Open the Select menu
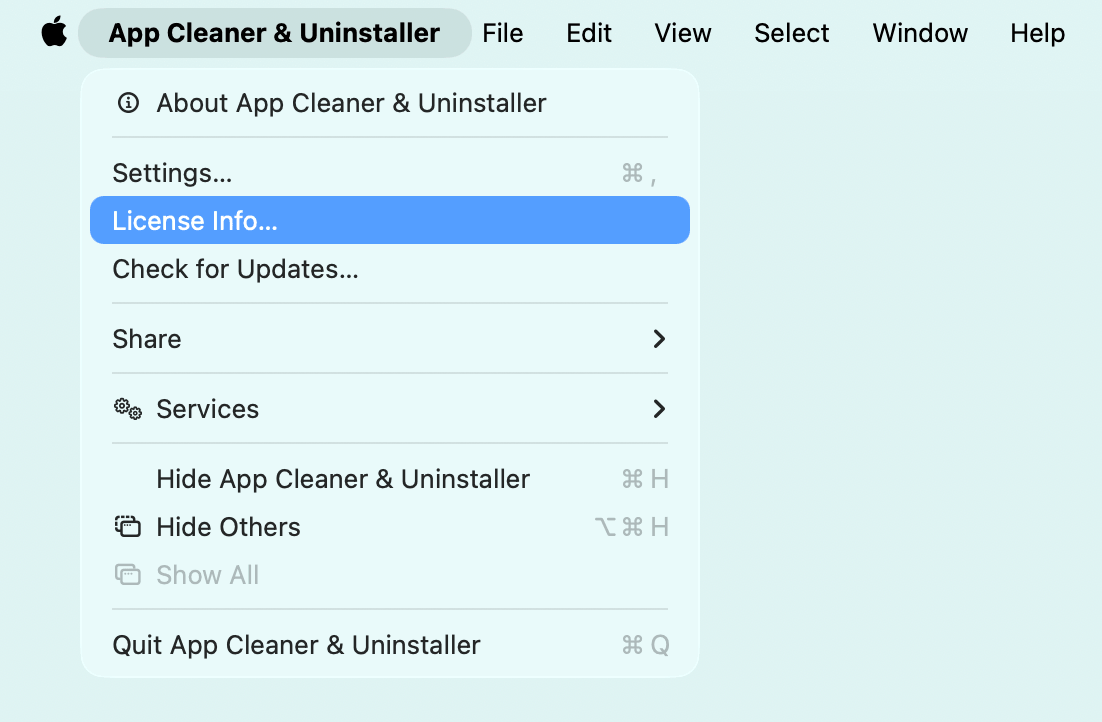This screenshot has height=722, width=1102. [x=791, y=32]
